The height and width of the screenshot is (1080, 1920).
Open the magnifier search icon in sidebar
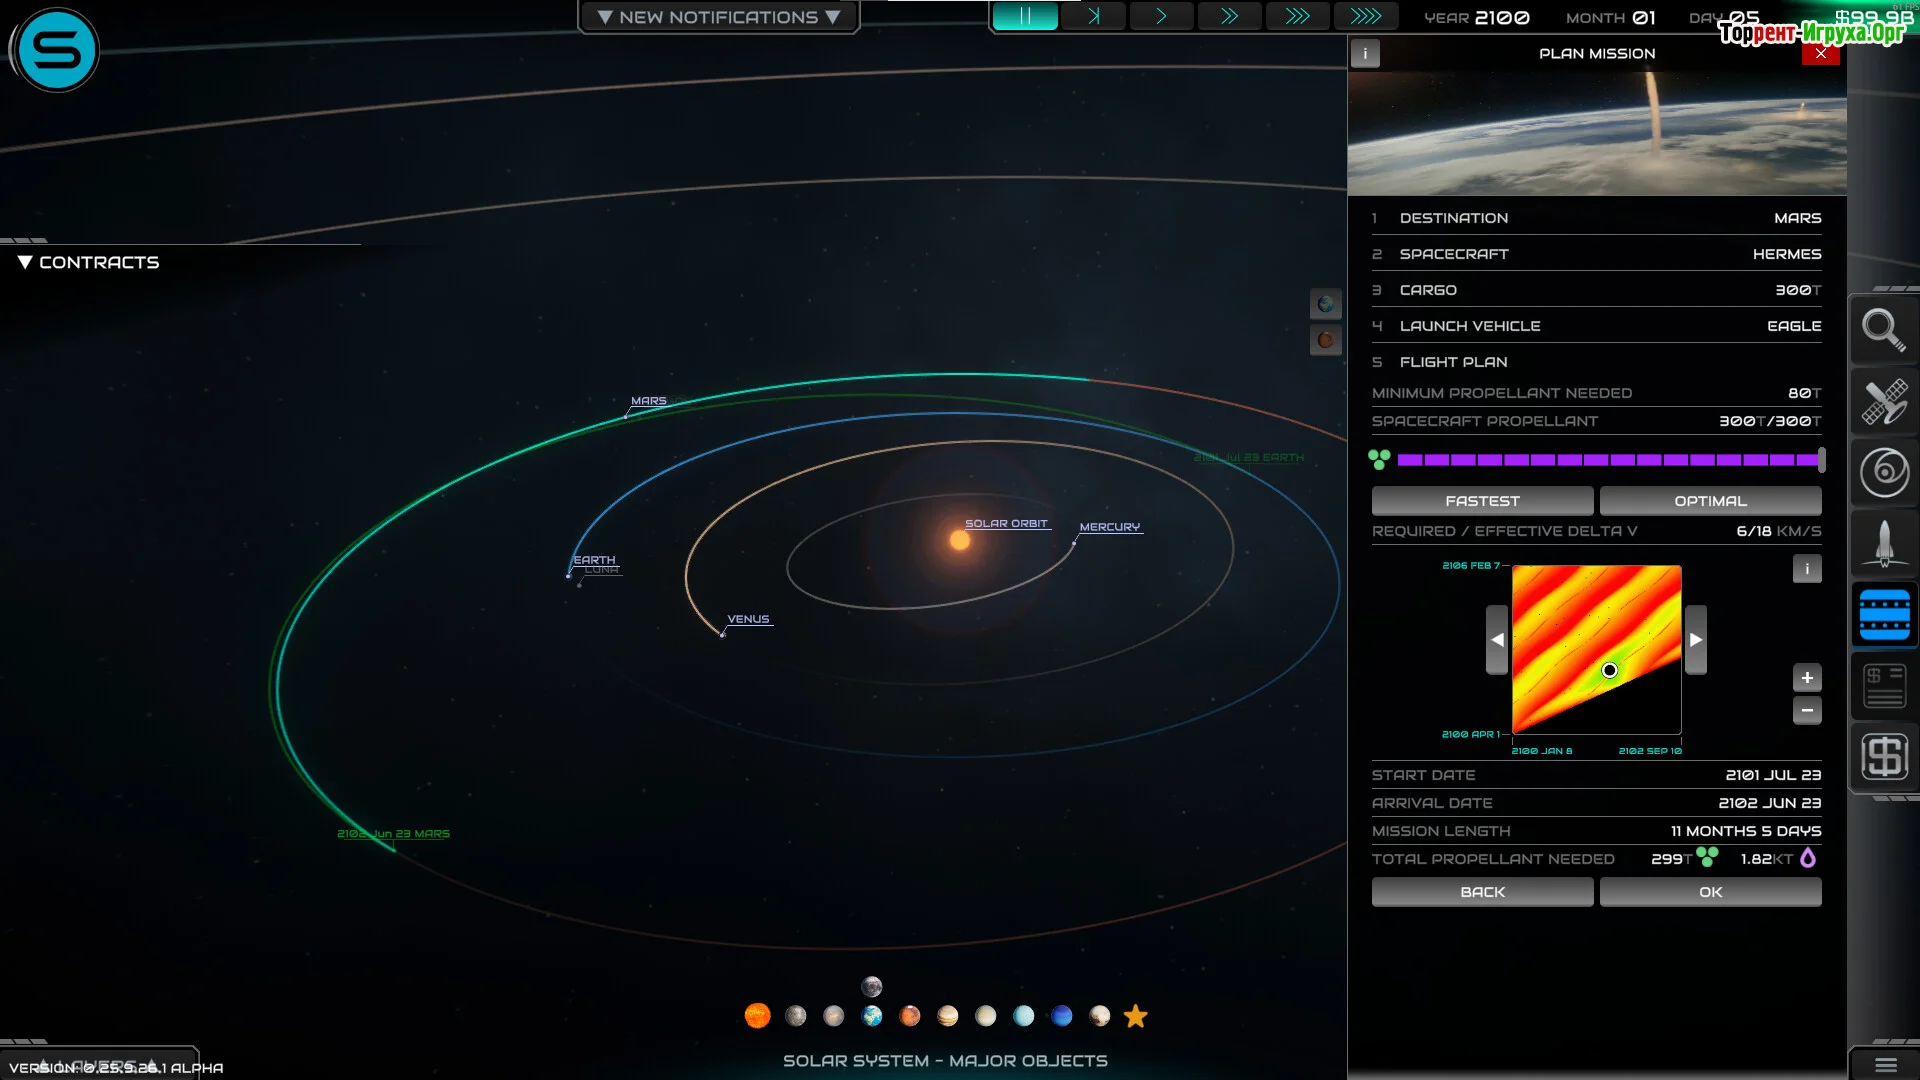pos(1884,330)
